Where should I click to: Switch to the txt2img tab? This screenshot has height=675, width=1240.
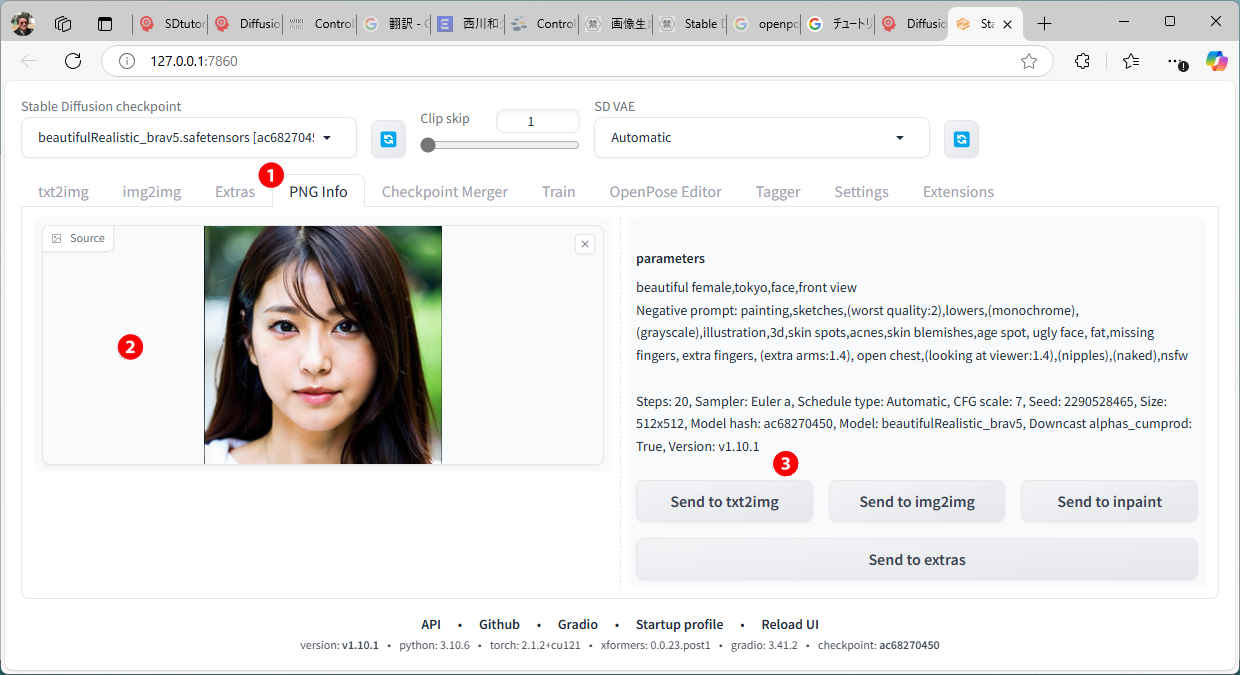pos(63,192)
